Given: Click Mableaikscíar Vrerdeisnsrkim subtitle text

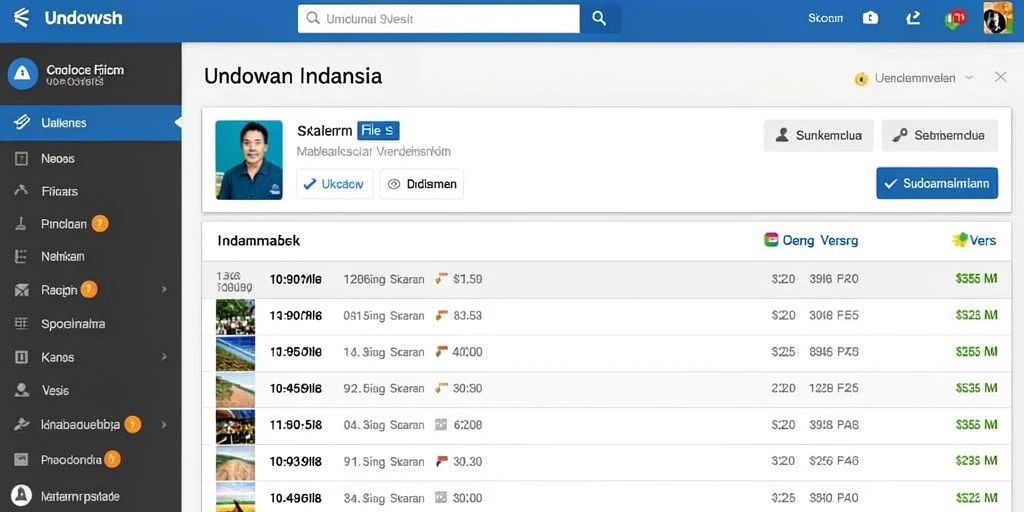Looking at the screenshot, I should (374, 152).
